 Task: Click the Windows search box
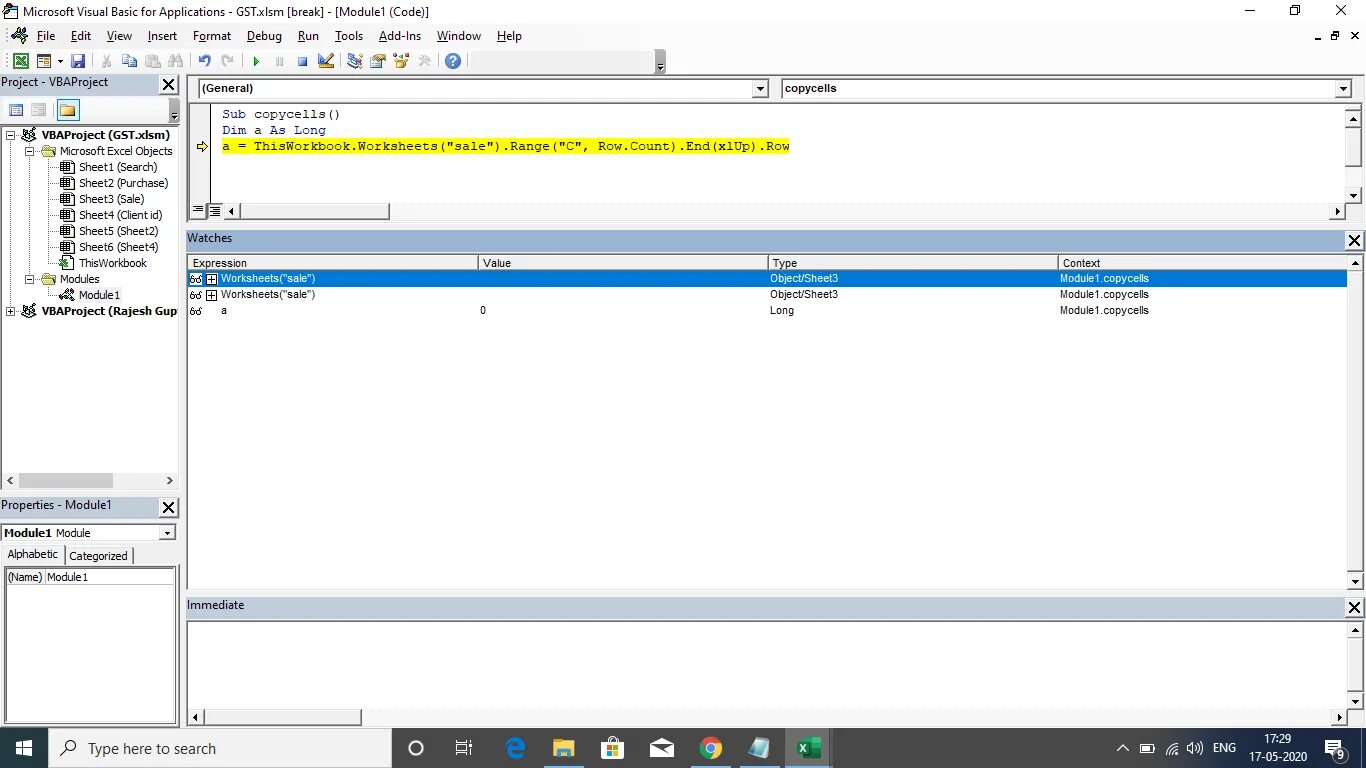tap(219, 748)
